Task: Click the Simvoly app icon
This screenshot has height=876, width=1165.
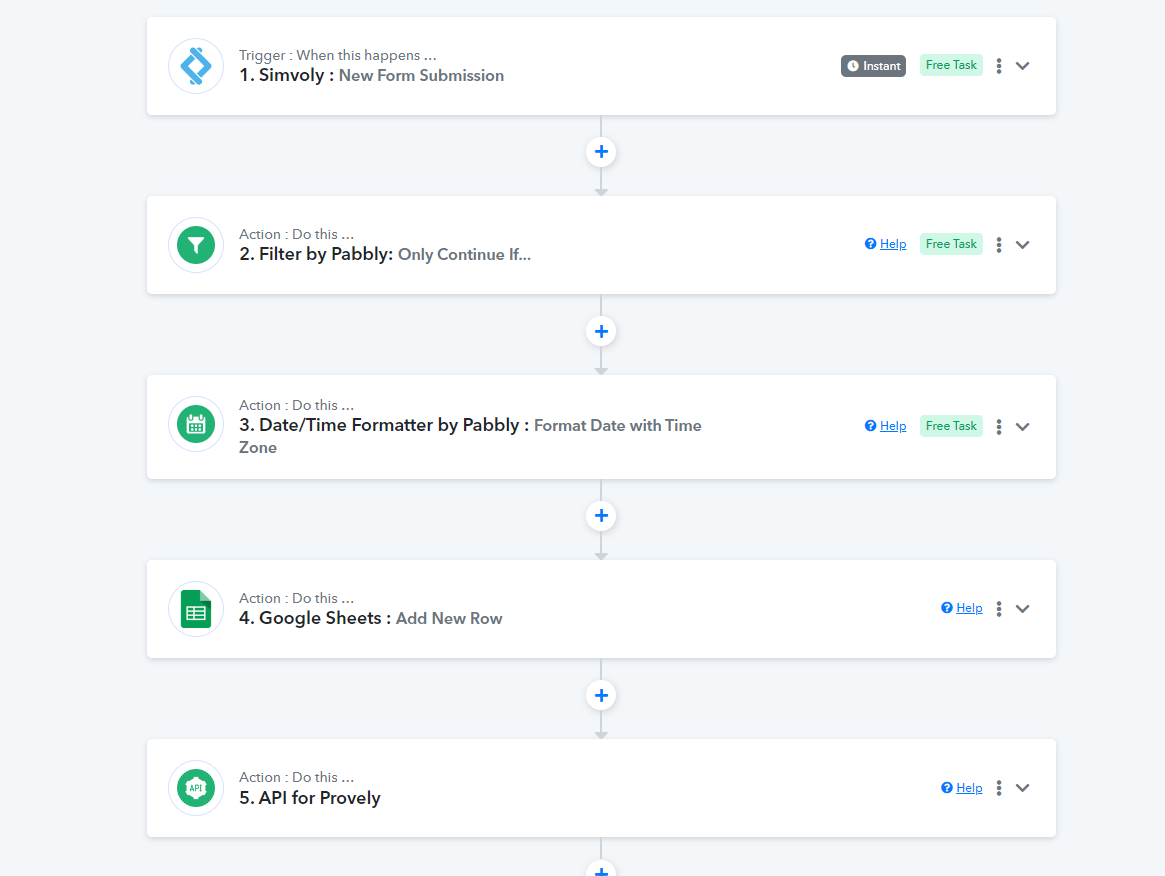Action: (196, 66)
